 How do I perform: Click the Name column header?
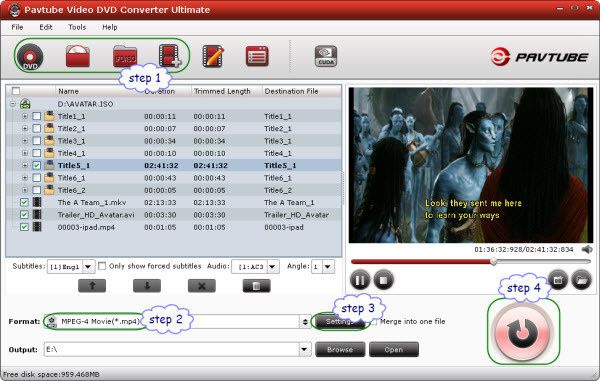[68, 91]
